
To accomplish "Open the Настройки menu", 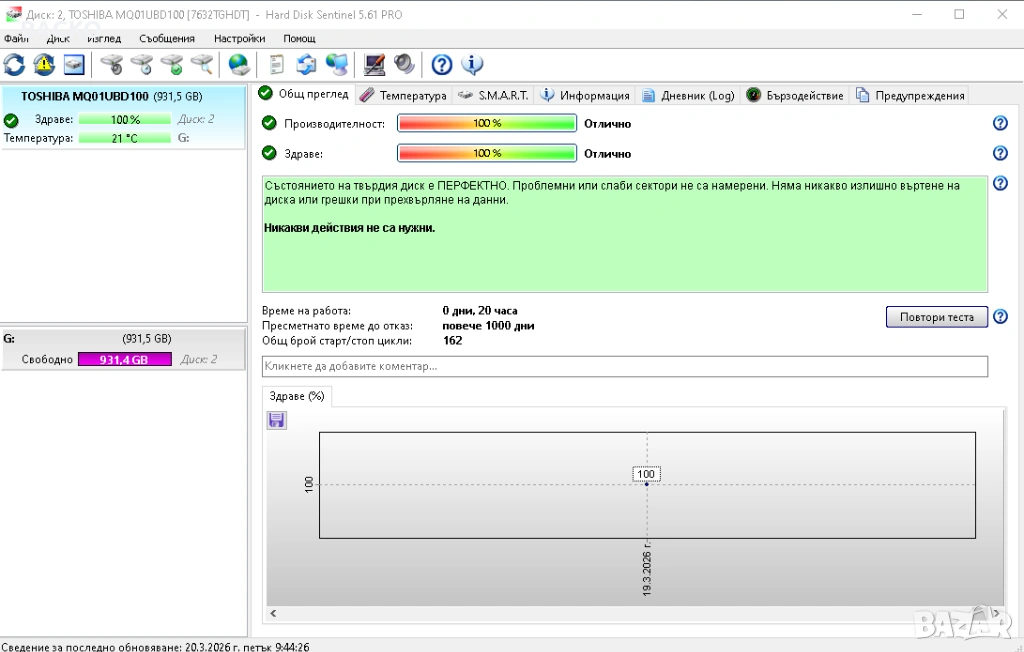I will point(239,38).
